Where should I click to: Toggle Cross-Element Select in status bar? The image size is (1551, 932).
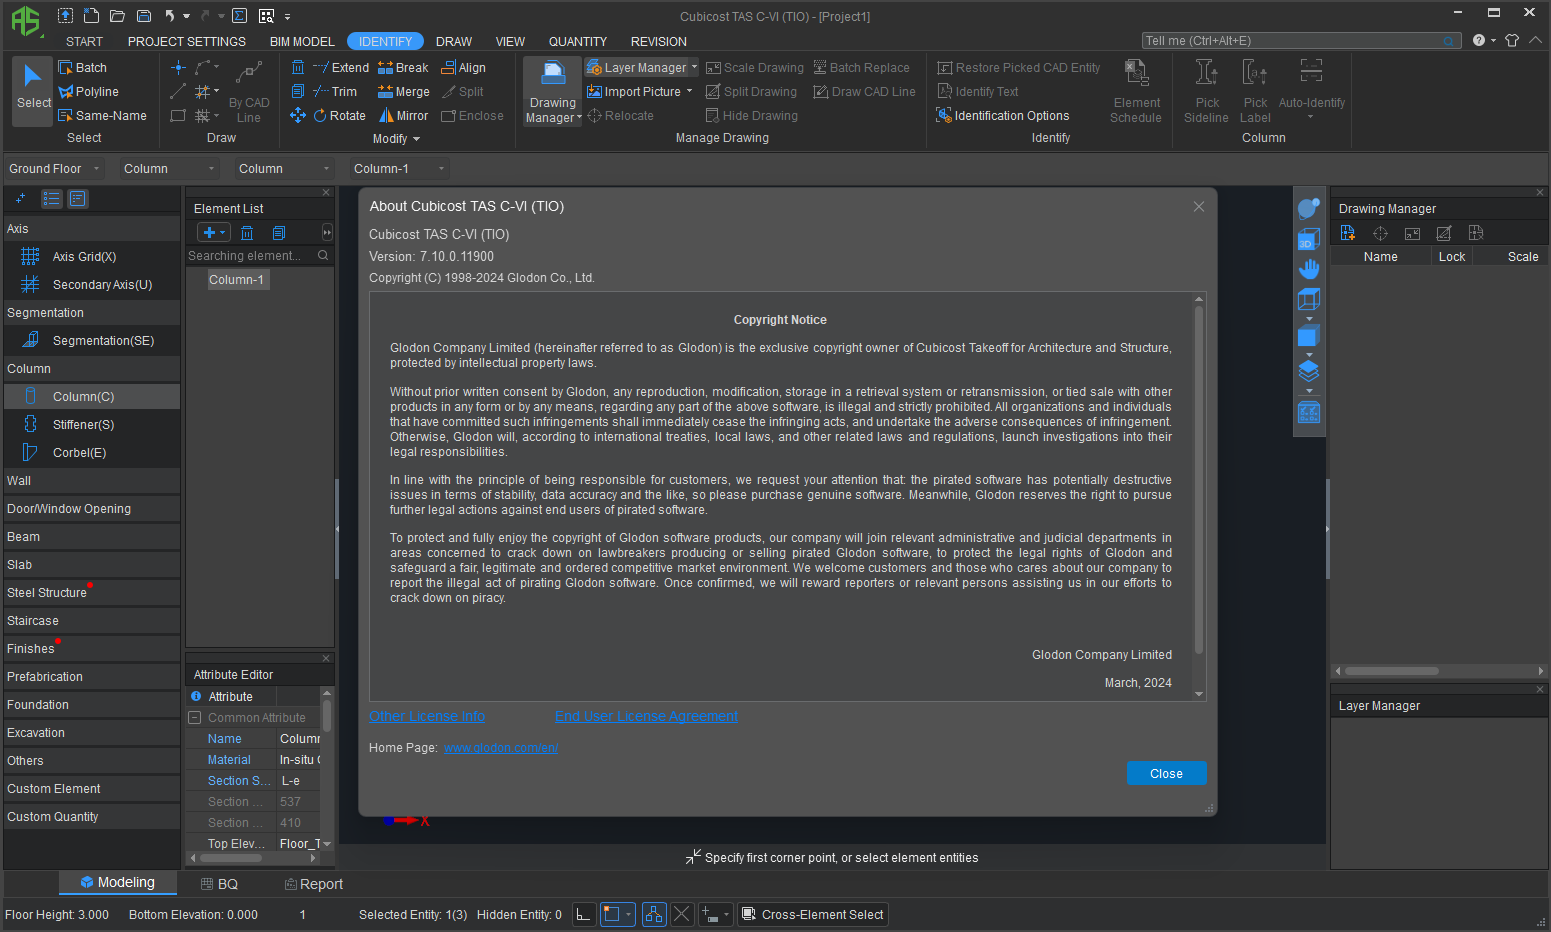click(x=813, y=914)
